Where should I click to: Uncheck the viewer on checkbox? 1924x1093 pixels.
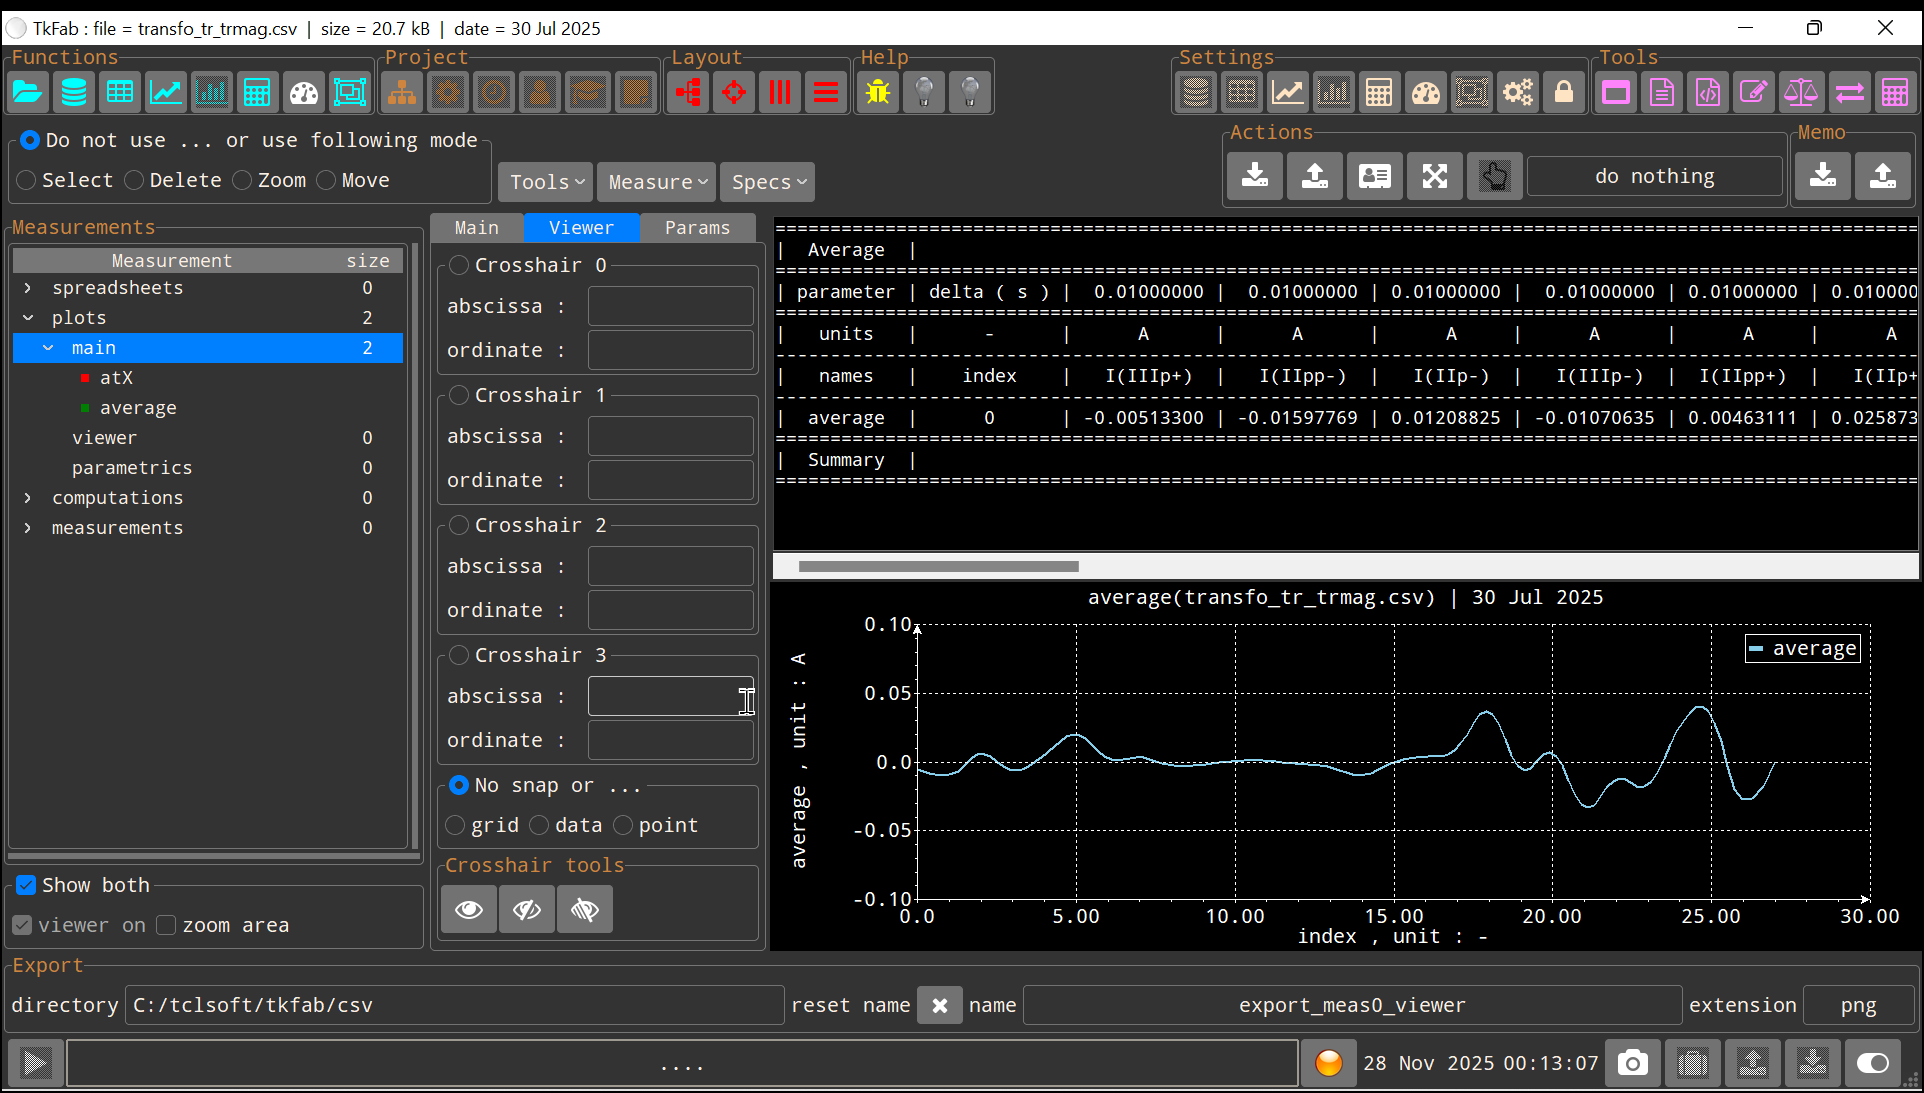coord(21,925)
